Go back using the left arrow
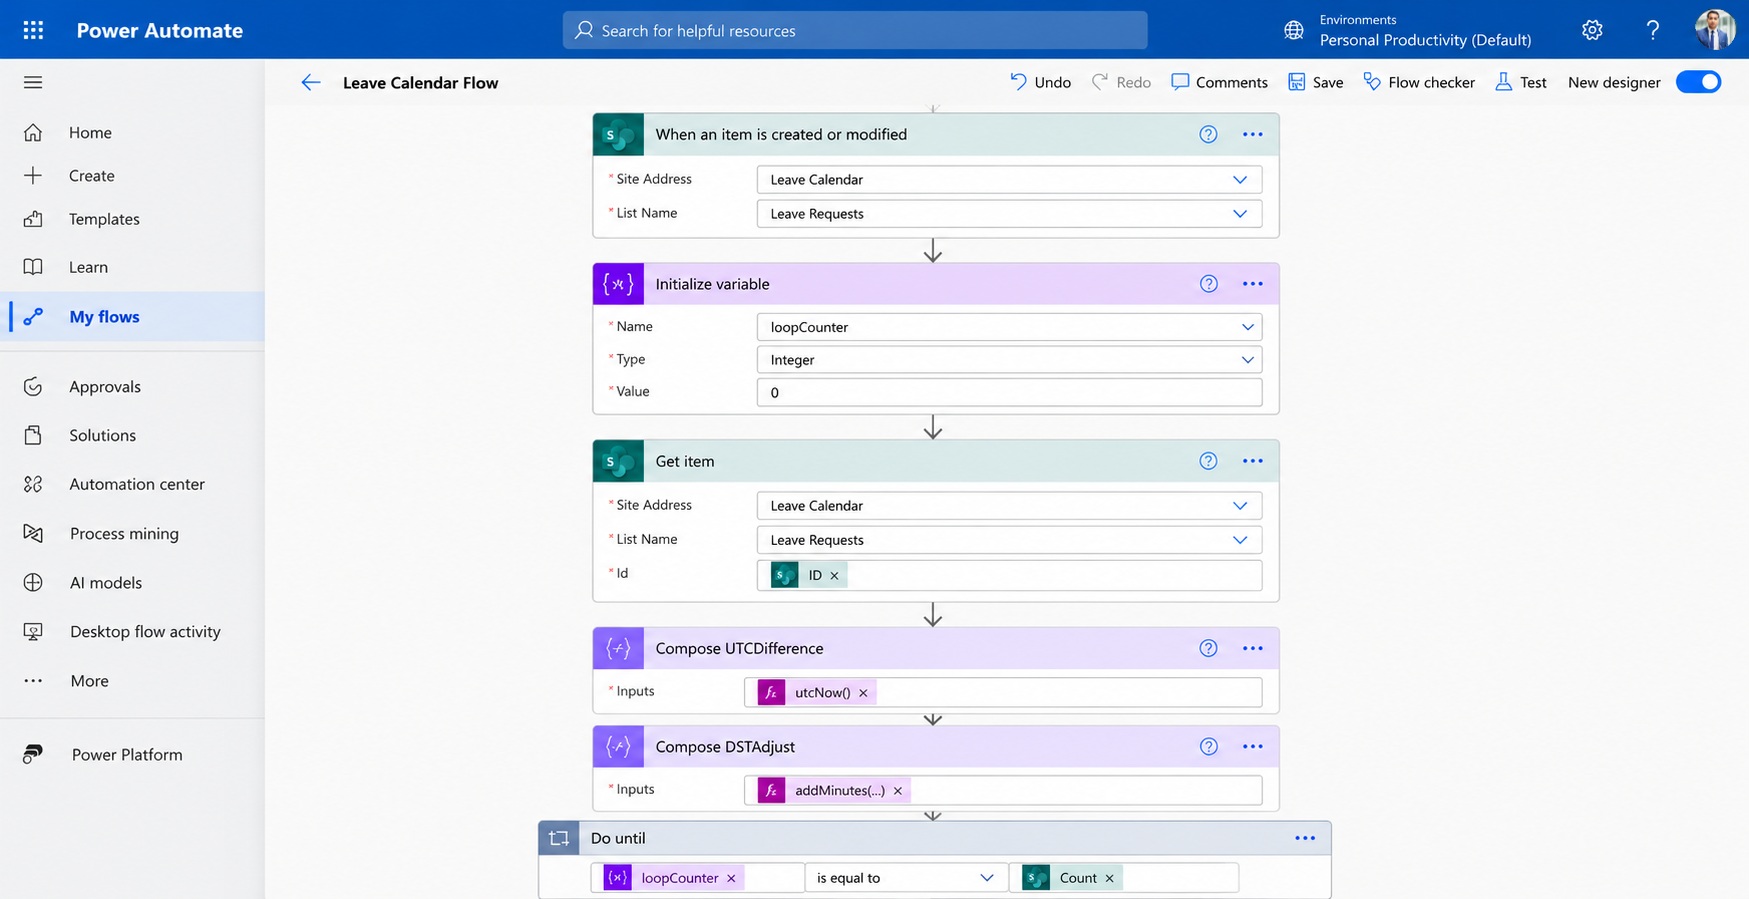This screenshot has height=899, width=1749. coord(310,82)
